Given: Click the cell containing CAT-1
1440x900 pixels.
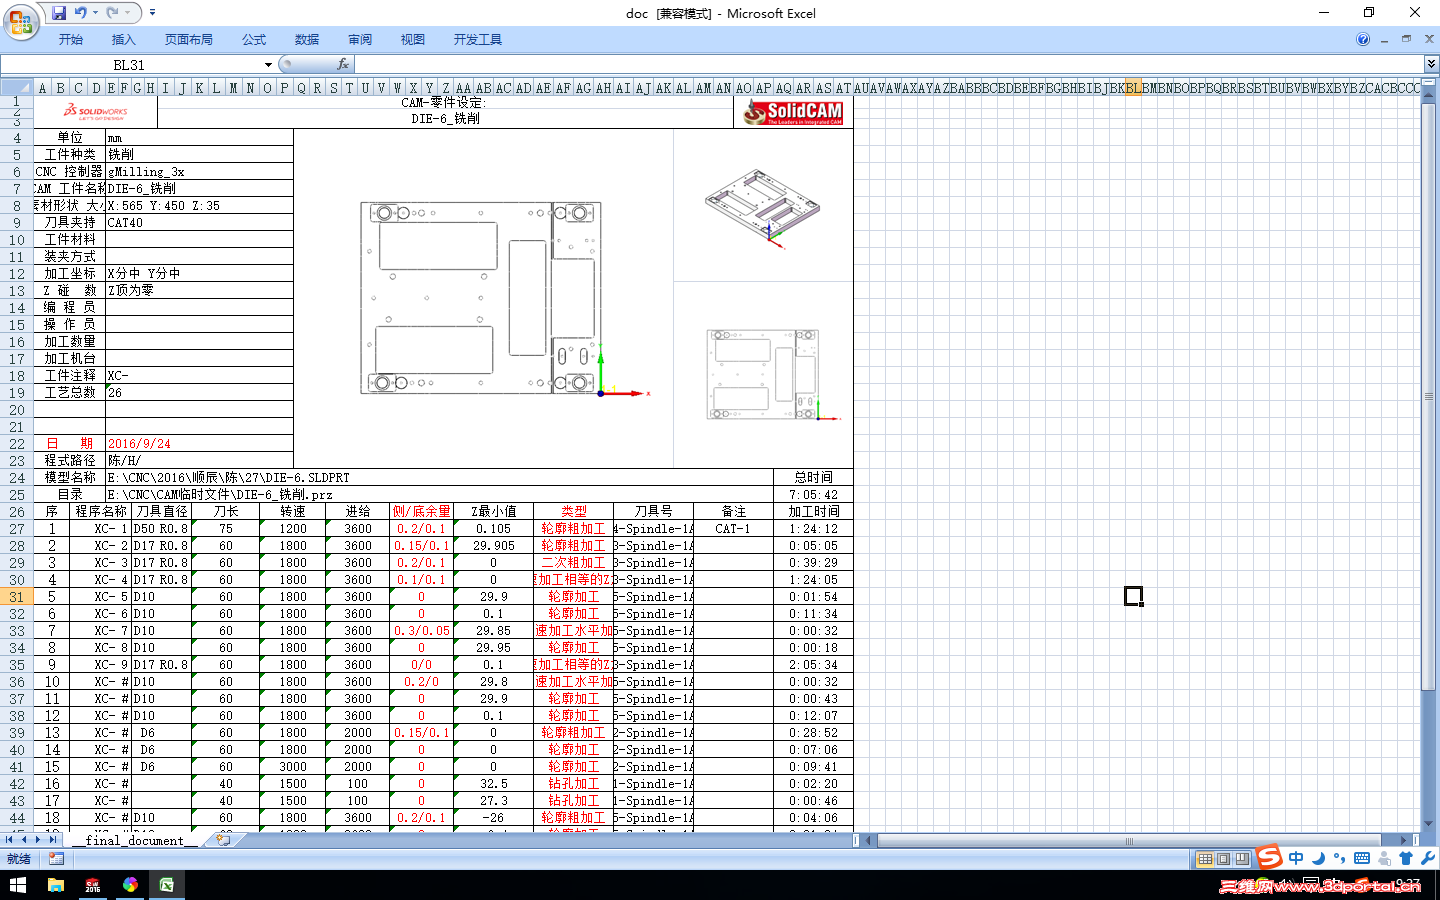Looking at the screenshot, I should (733, 529).
